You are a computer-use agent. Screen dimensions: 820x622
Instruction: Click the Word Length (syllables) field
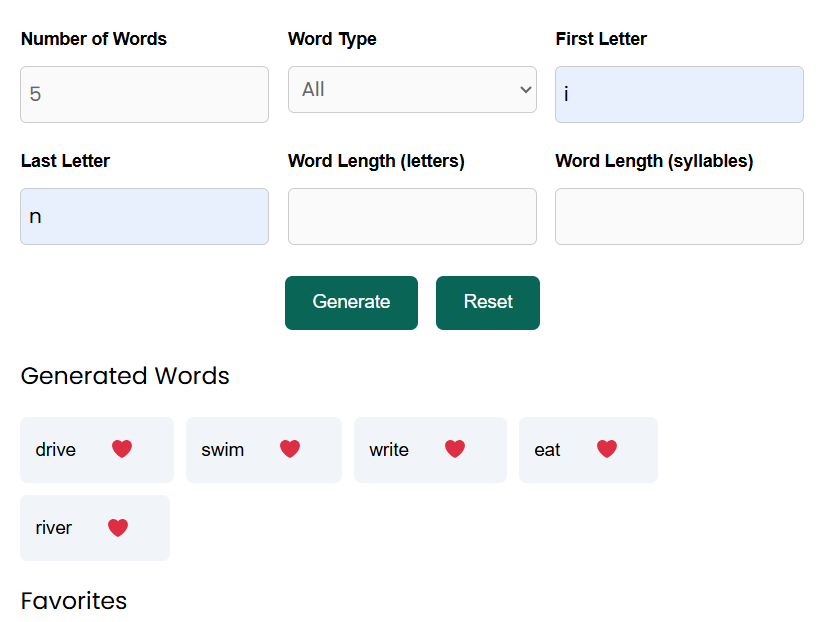[679, 216]
